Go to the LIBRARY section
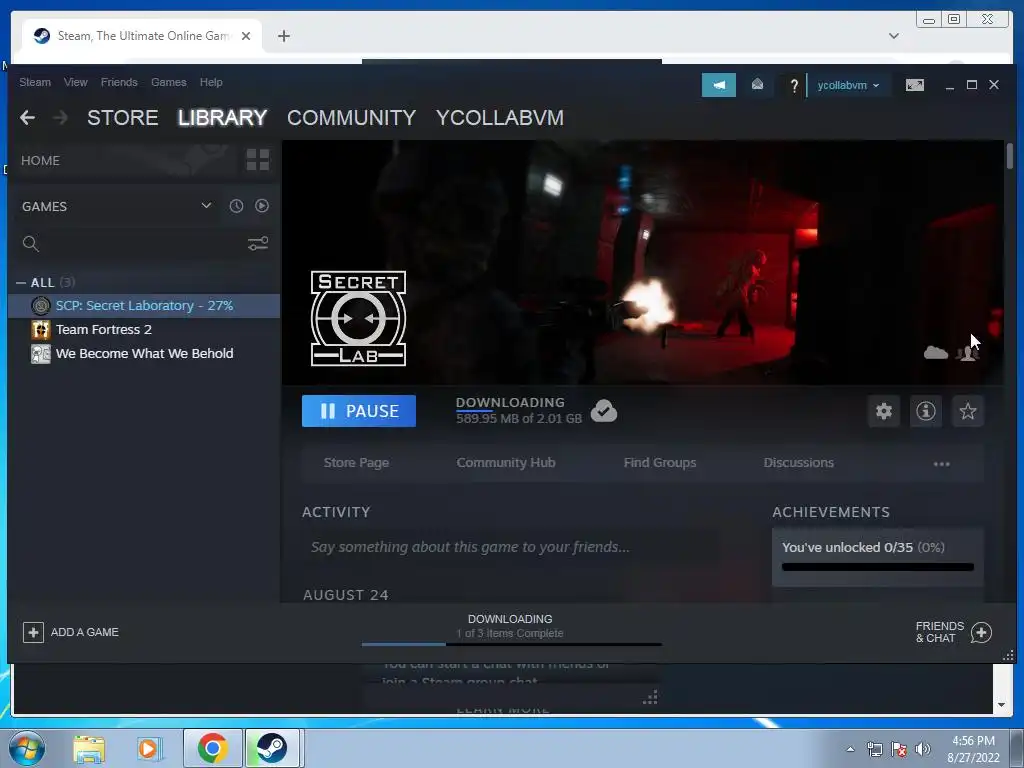This screenshot has width=1024, height=768. click(x=223, y=118)
